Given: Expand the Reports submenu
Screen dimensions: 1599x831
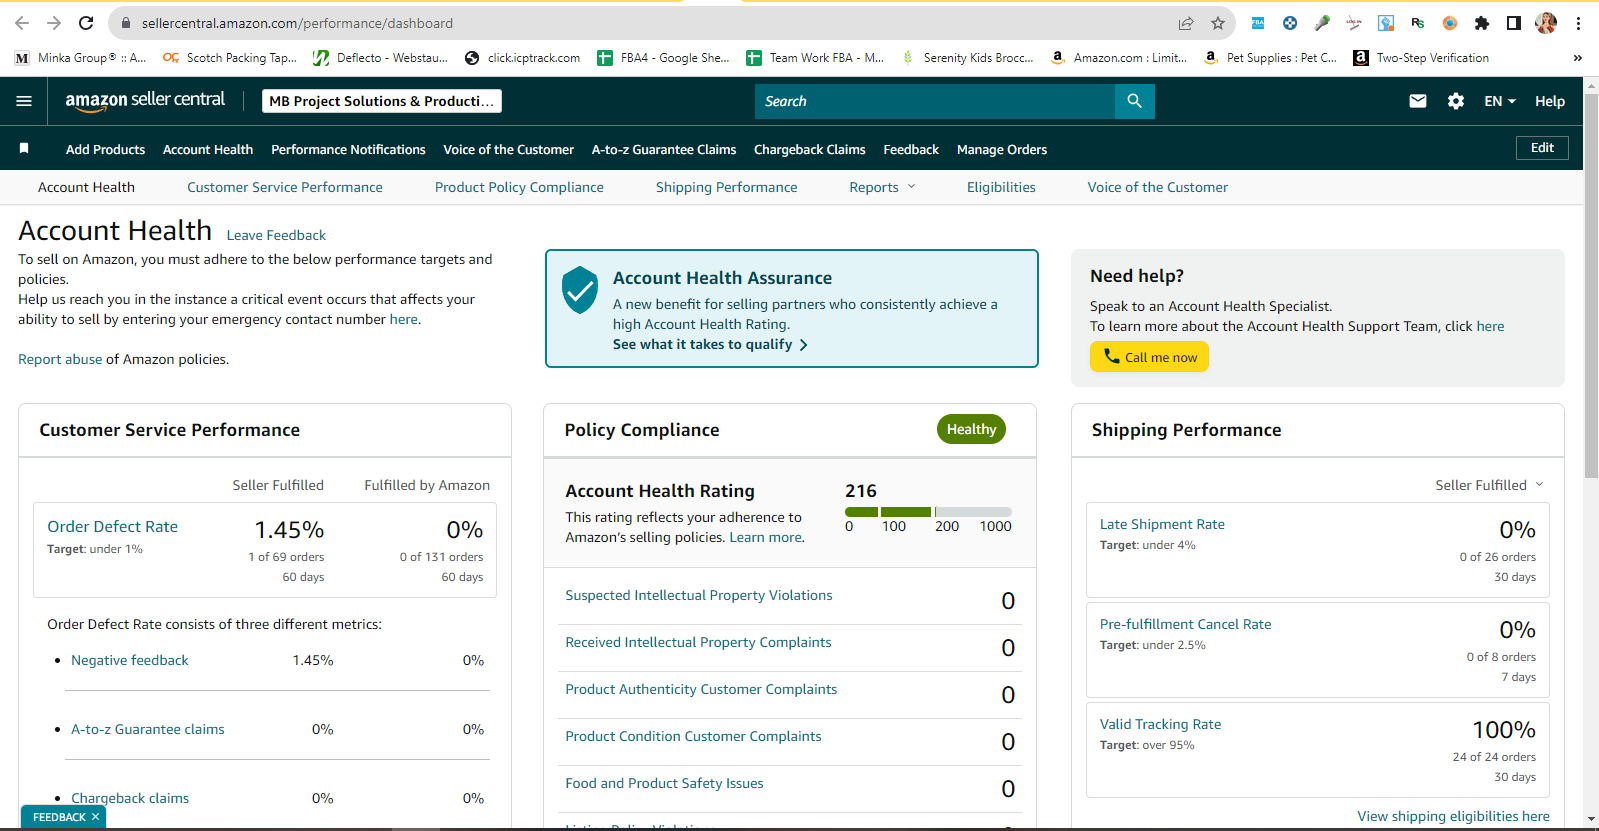Looking at the screenshot, I should click(882, 187).
